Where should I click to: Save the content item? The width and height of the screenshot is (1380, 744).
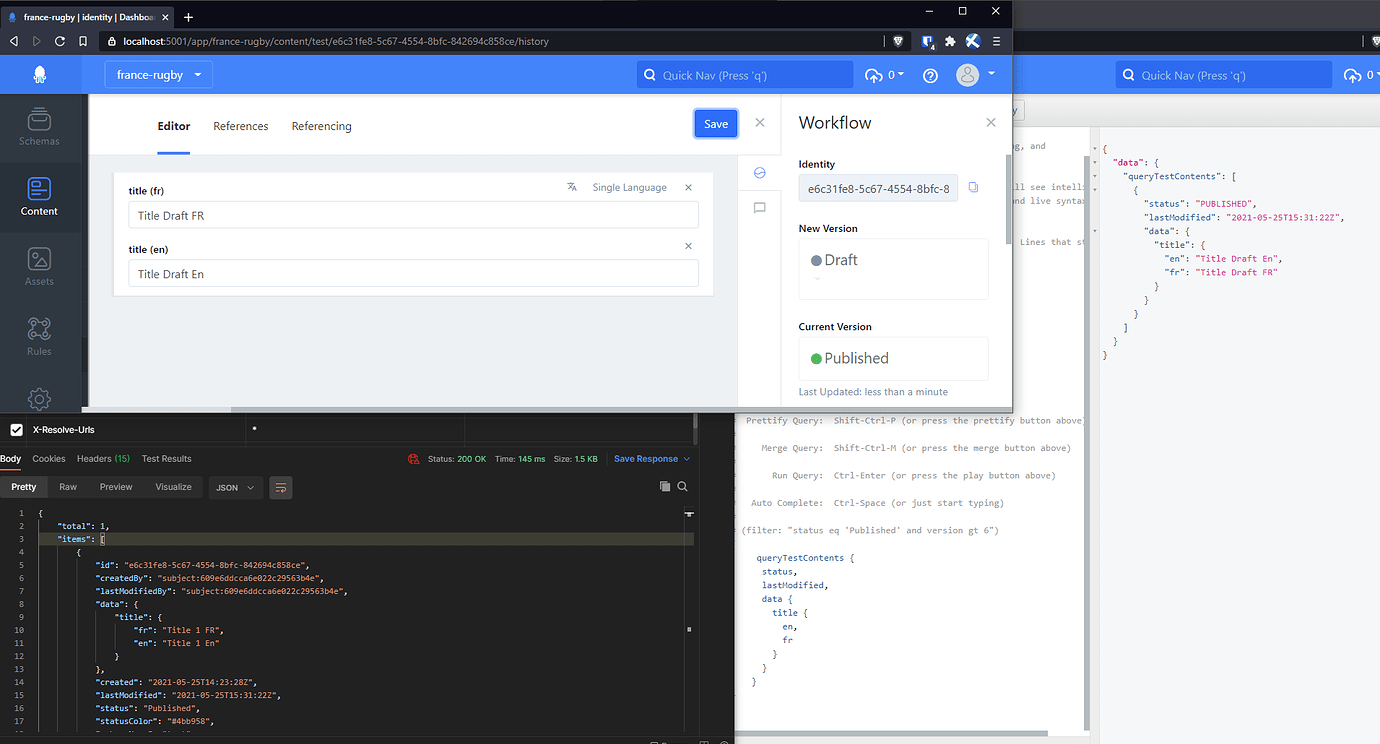click(716, 123)
